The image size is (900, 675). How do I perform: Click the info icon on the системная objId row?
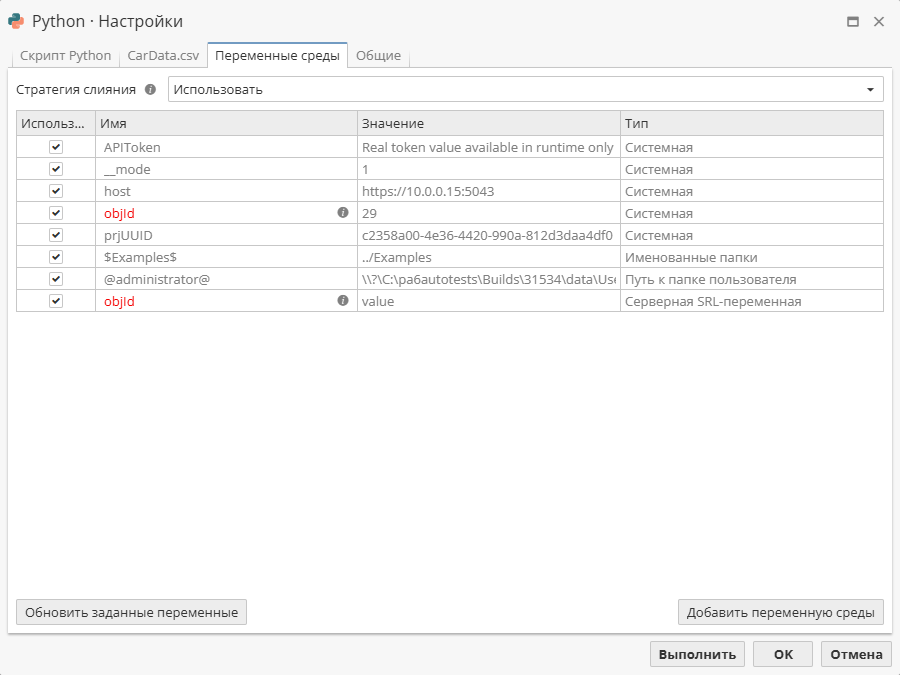pos(342,212)
